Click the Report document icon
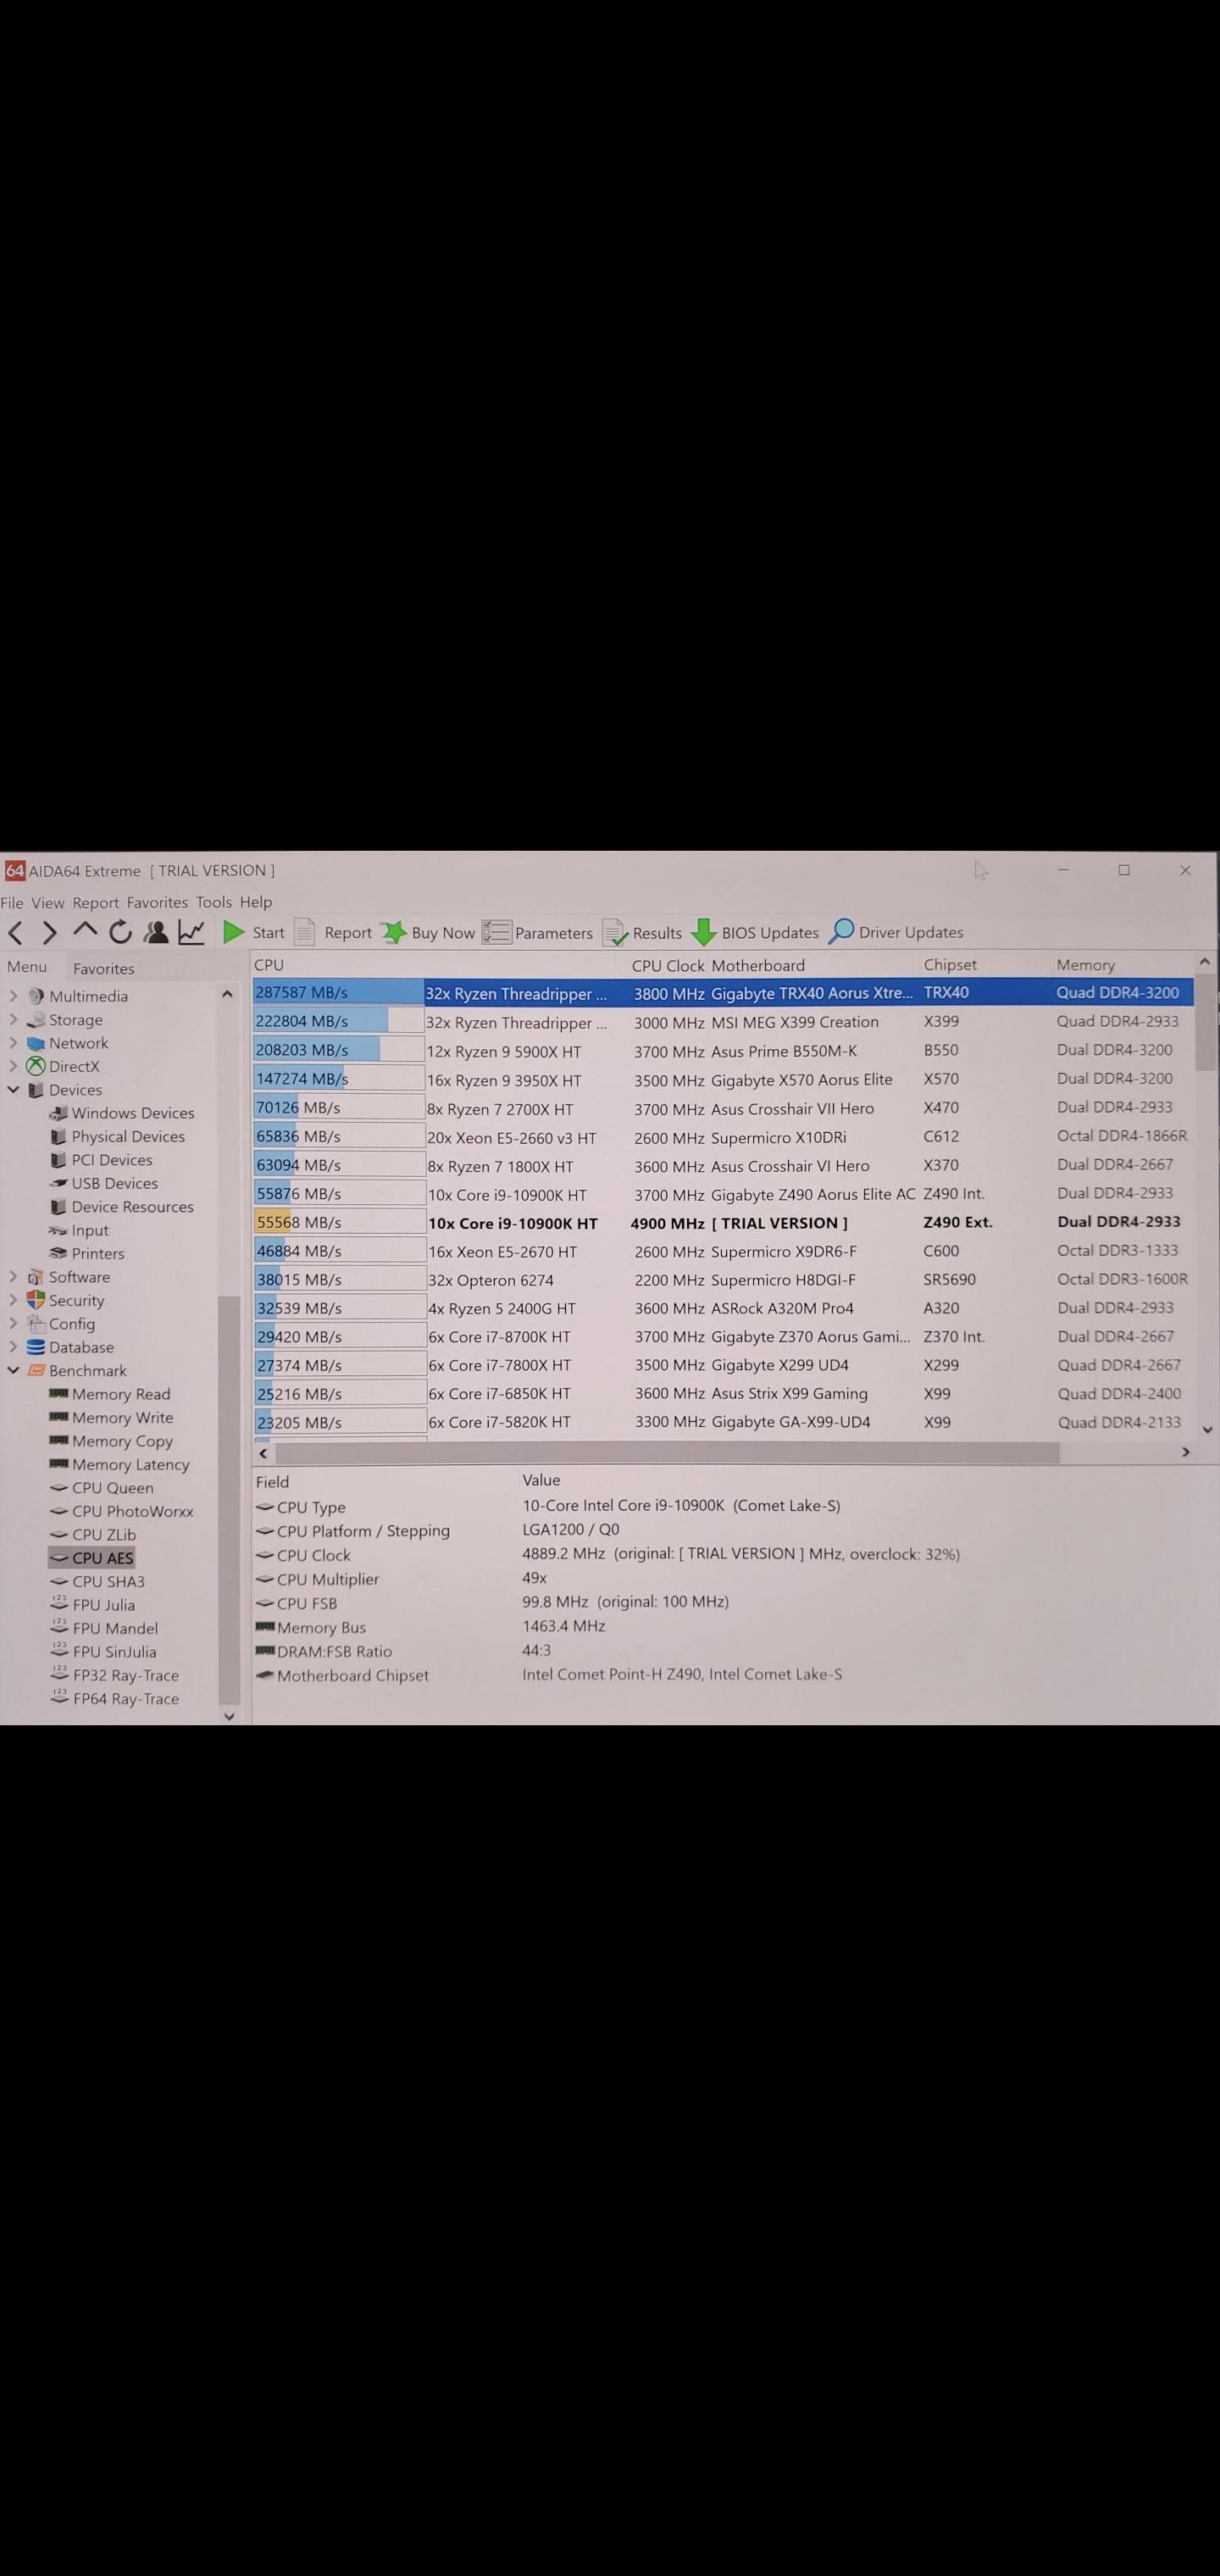Viewport: 1220px width, 2576px height. click(304, 932)
